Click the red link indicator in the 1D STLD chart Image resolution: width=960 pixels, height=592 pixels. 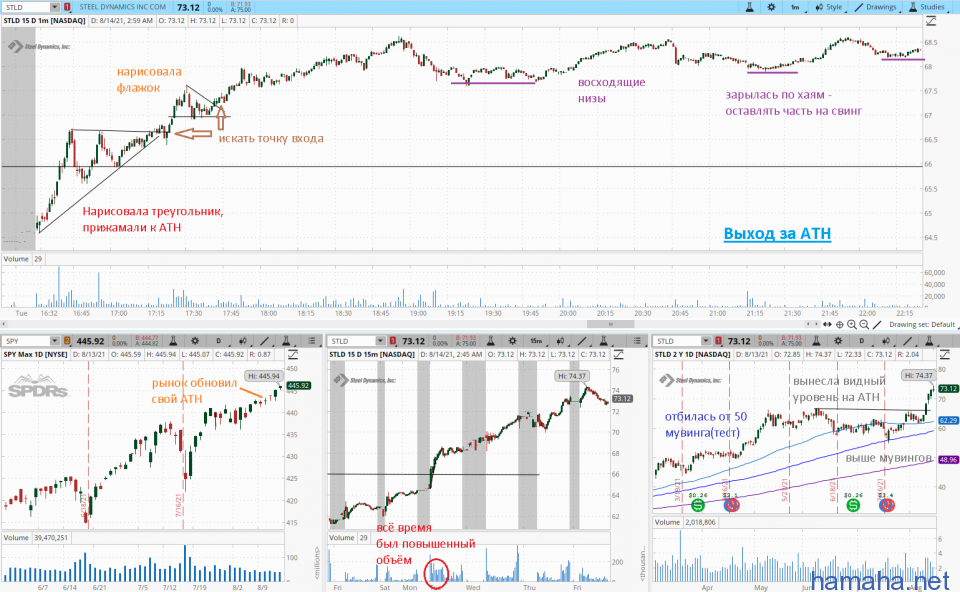pyautogui.click(x=718, y=341)
